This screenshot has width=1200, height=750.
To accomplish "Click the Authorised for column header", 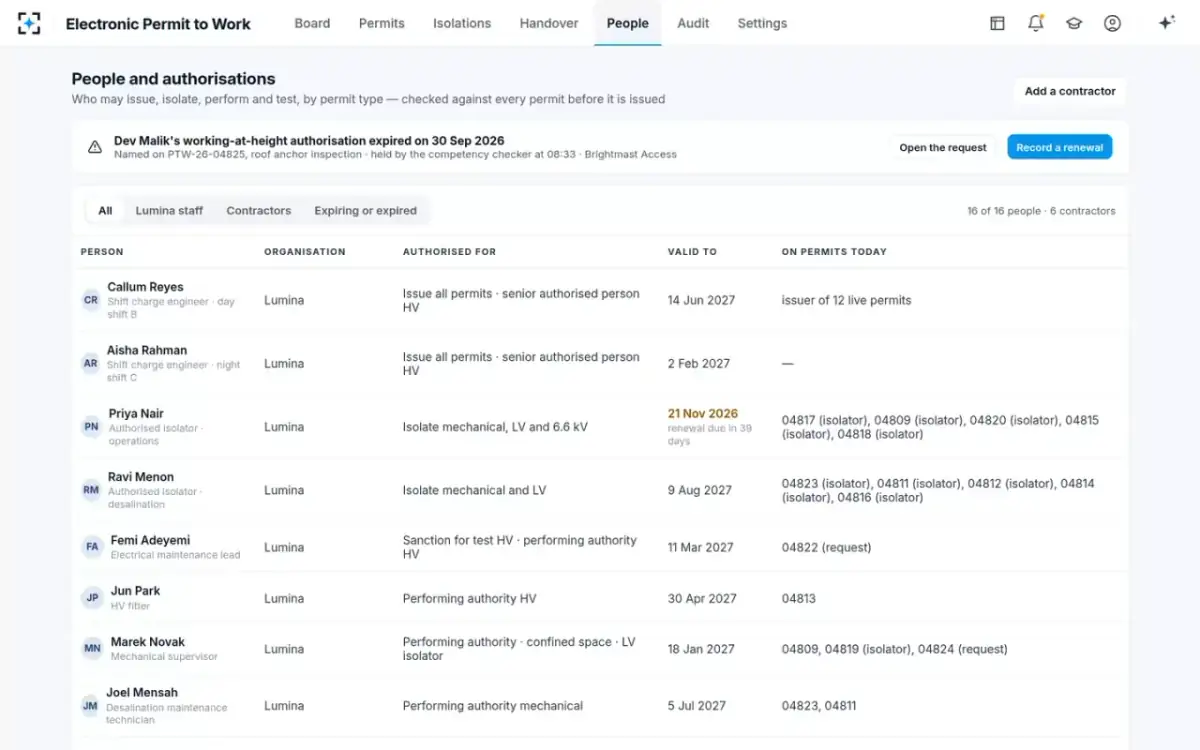I will tap(449, 252).
